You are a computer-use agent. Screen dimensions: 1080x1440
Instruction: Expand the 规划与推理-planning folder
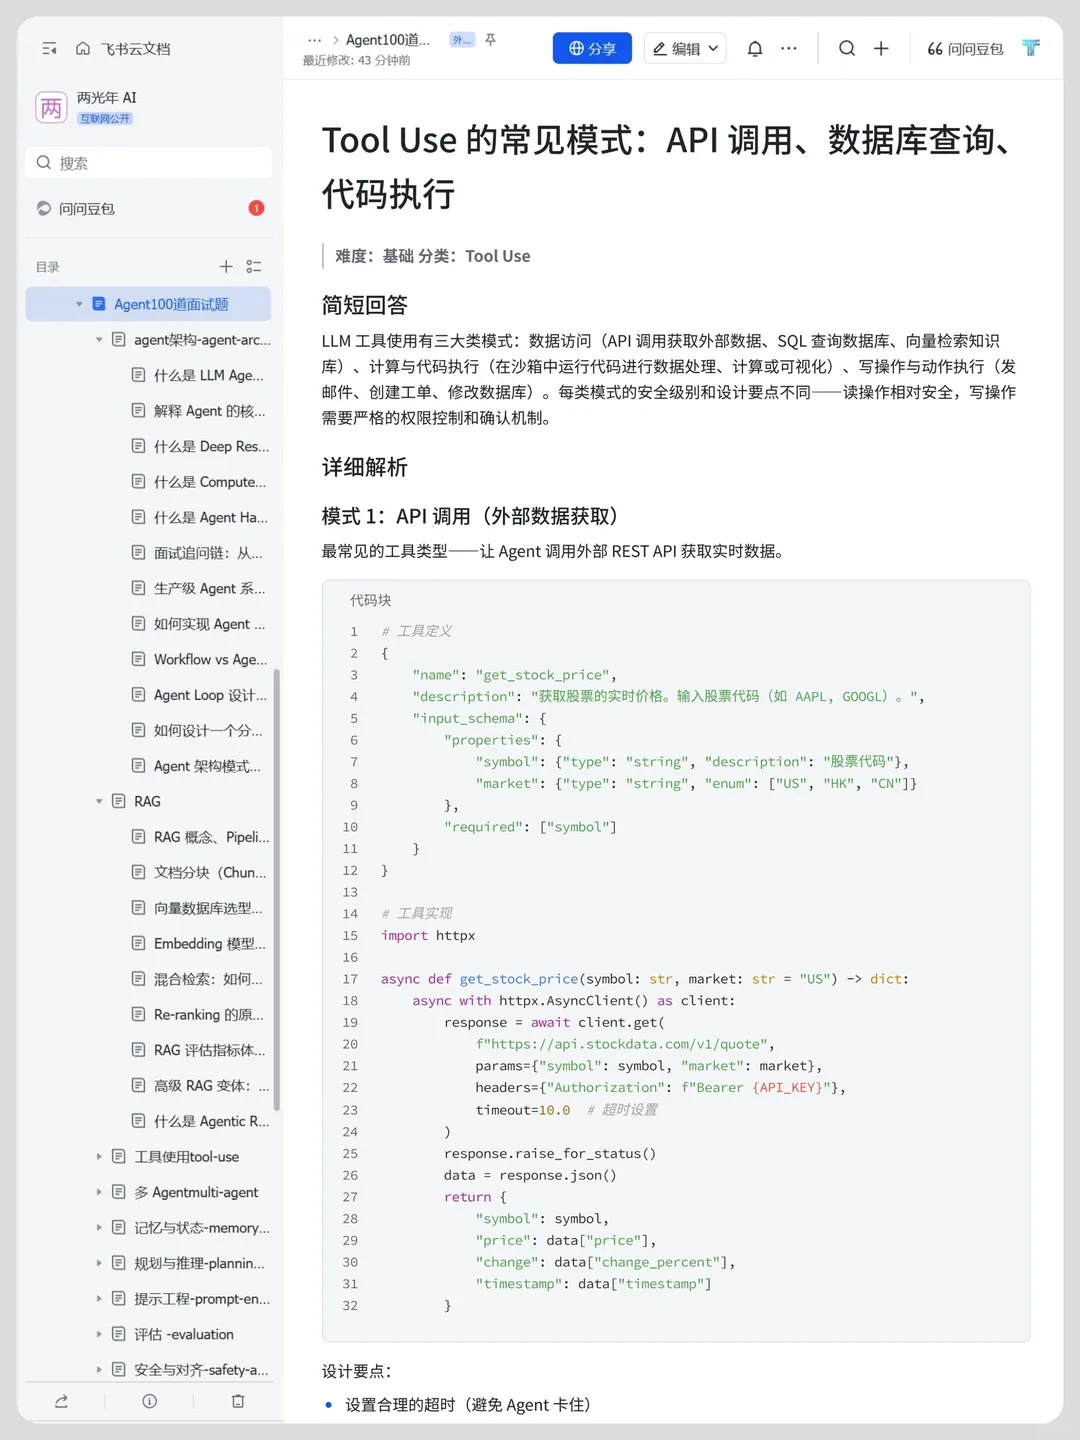point(99,1264)
